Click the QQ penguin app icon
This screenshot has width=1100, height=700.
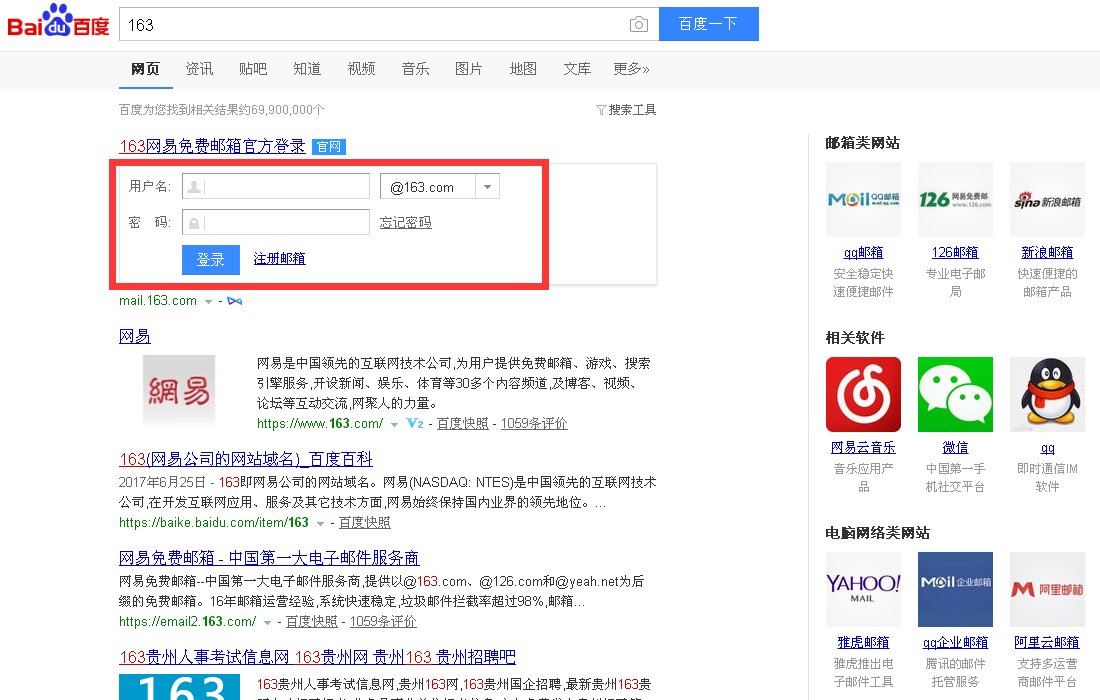(1047, 394)
